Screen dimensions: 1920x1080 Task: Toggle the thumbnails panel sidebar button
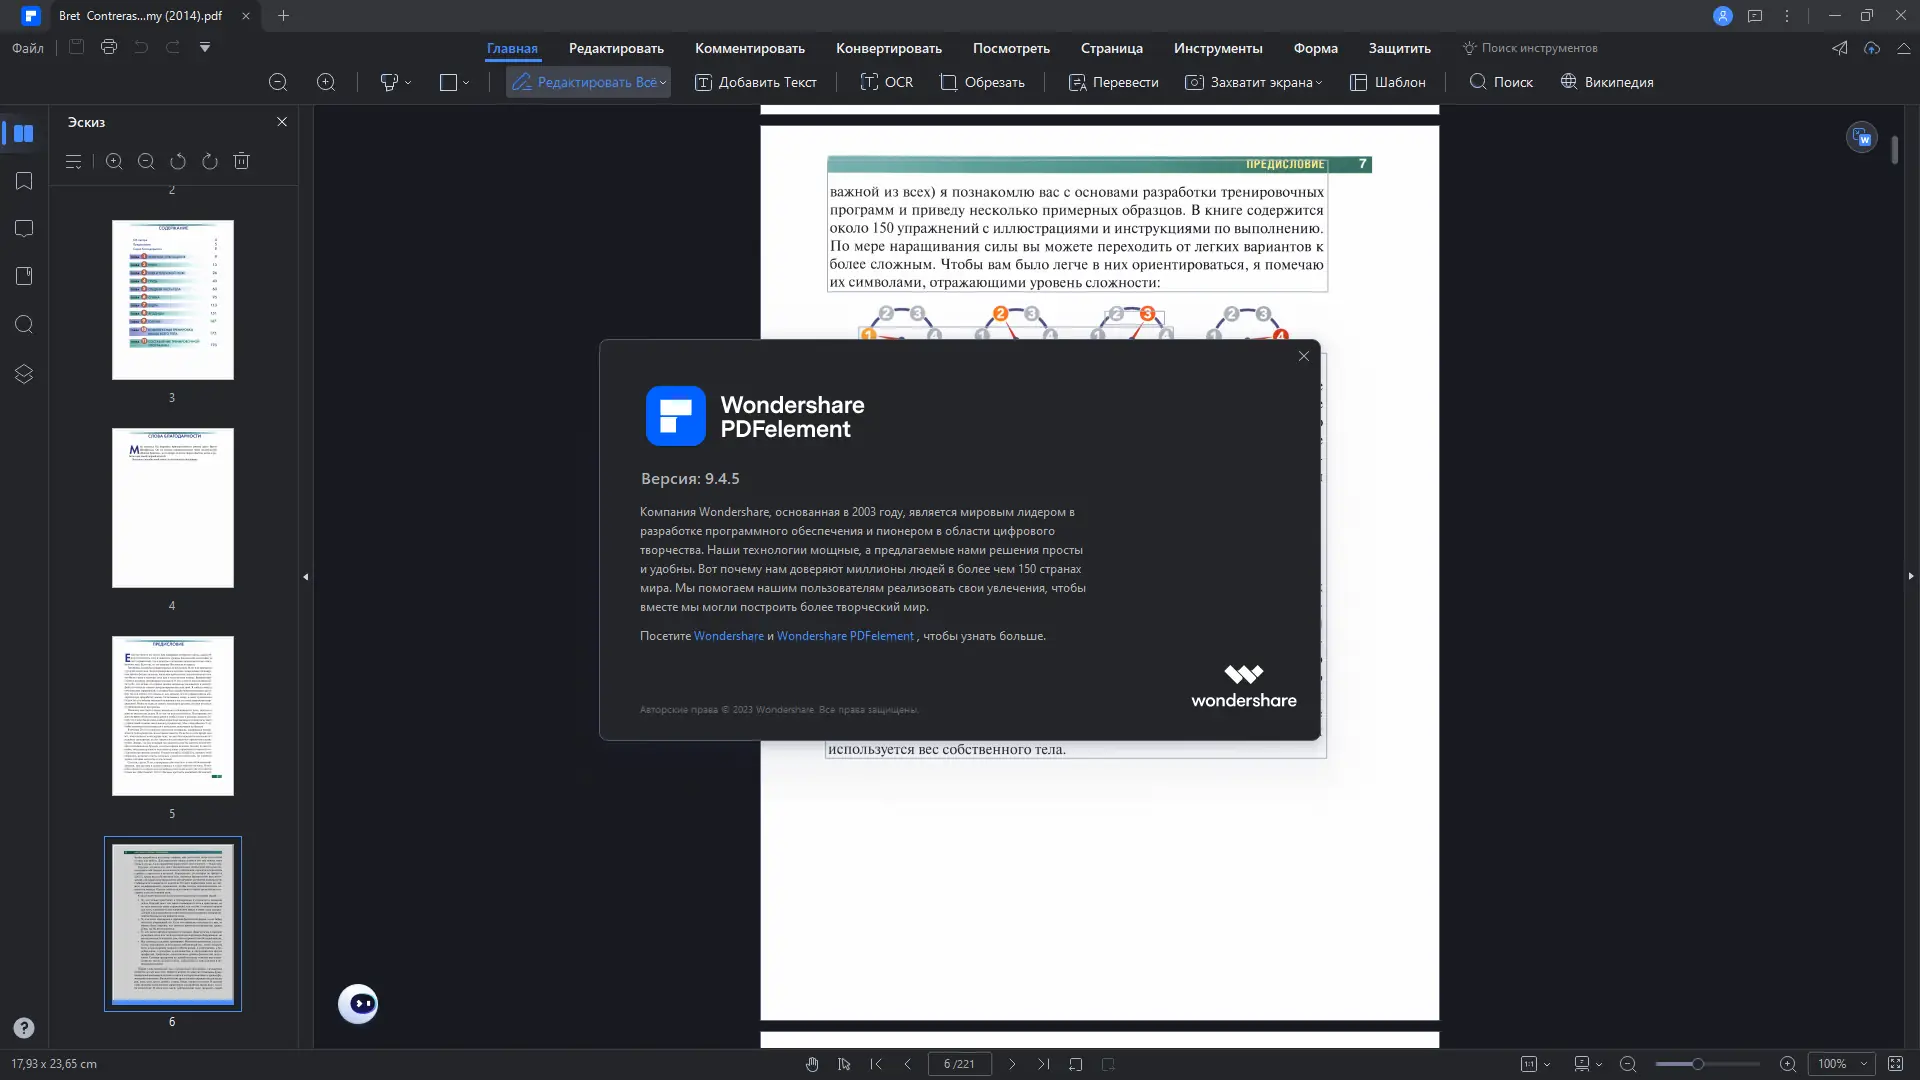24,133
